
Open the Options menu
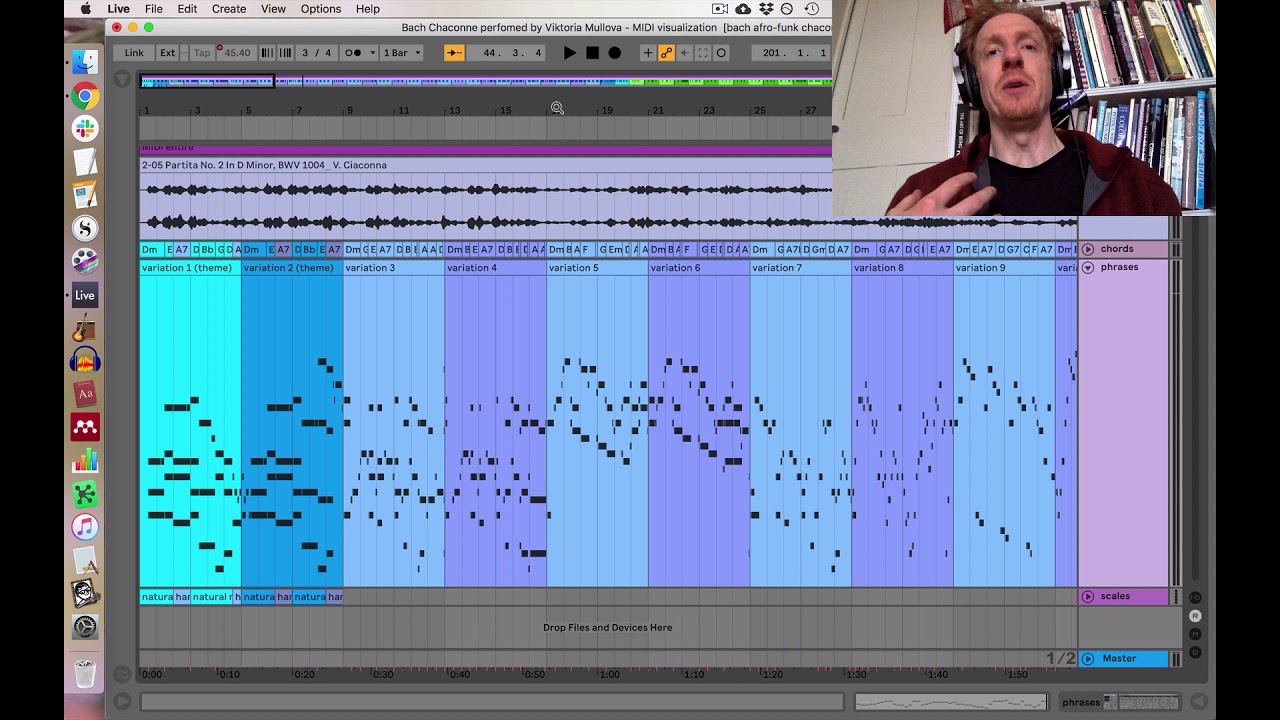pos(321,9)
